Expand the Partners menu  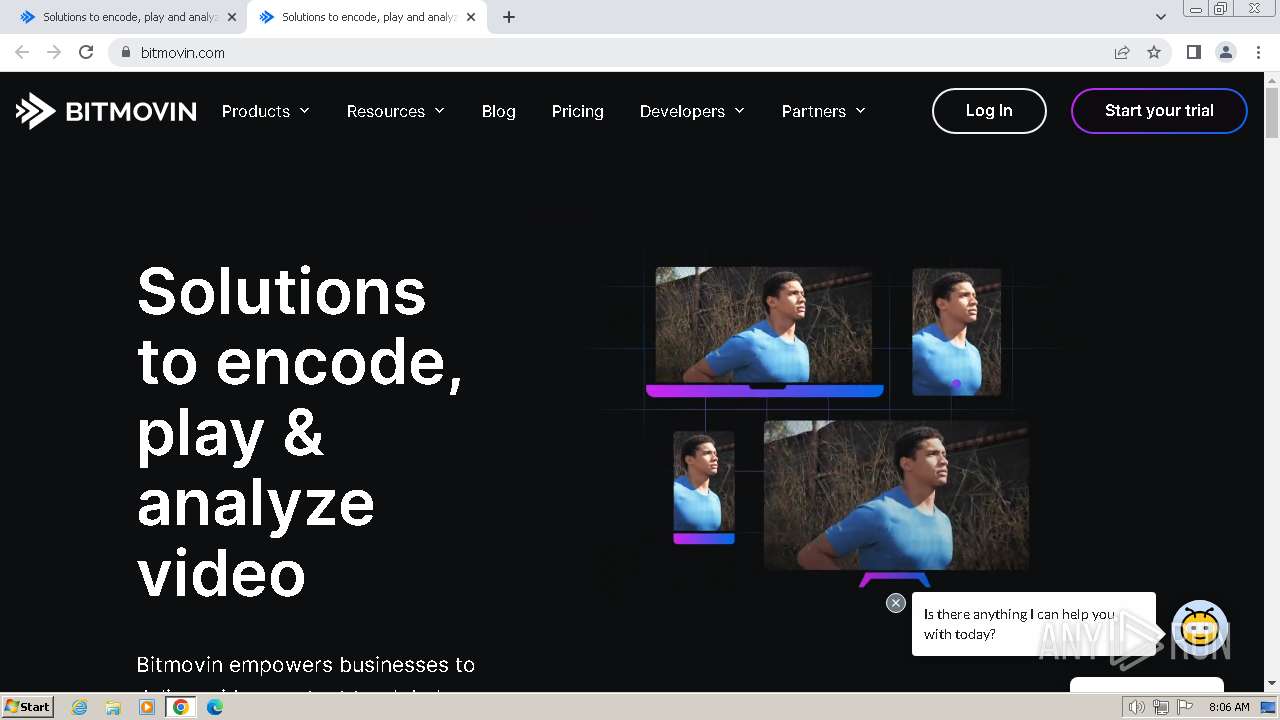coord(824,111)
